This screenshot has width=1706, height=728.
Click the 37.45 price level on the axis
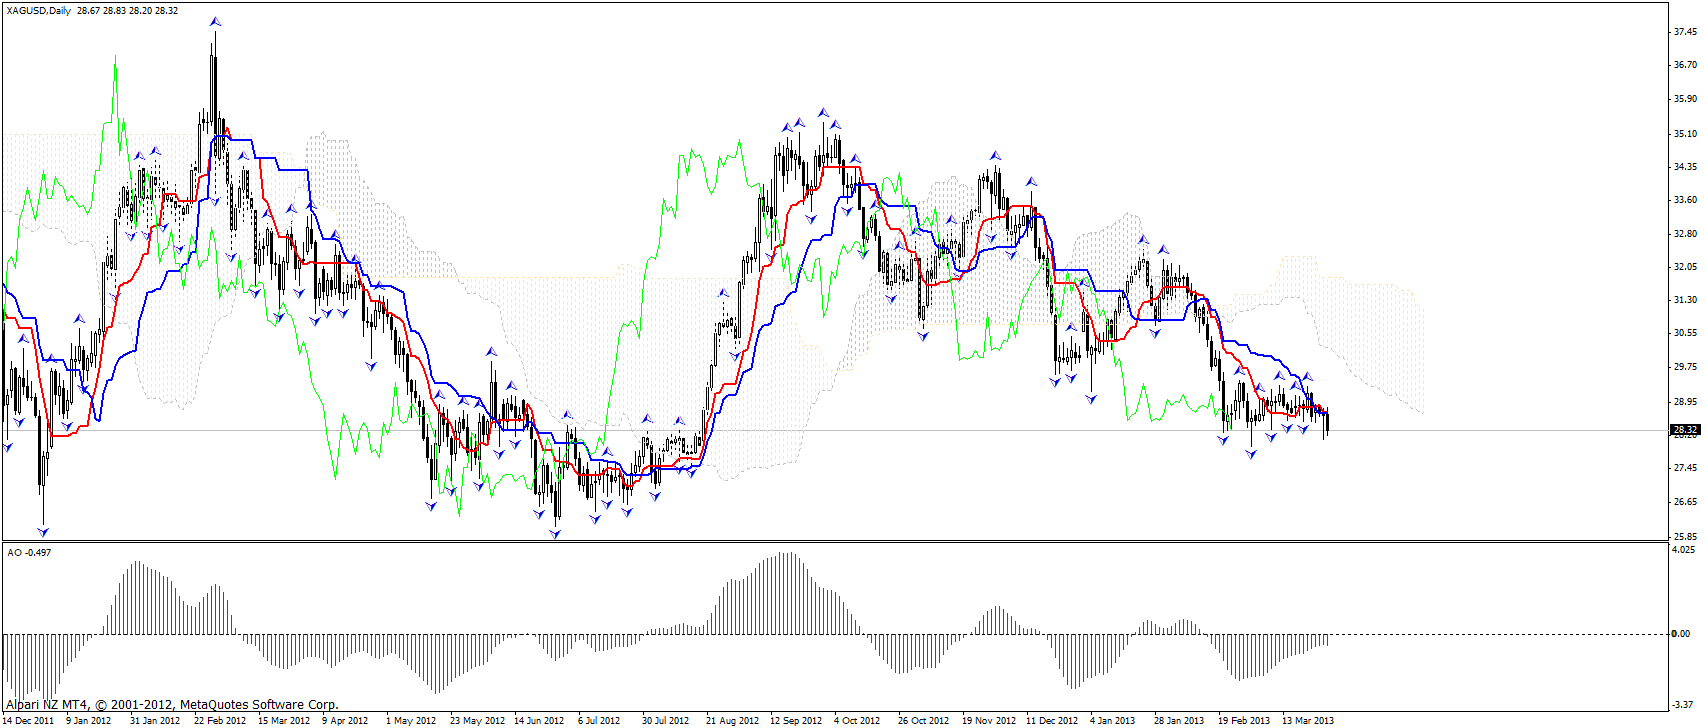coord(1685,32)
